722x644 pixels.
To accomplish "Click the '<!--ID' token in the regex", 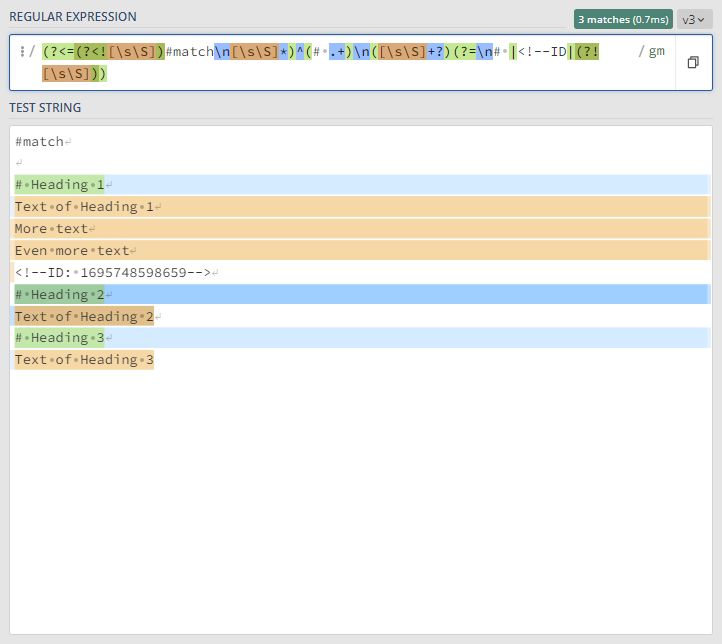I will [542, 51].
